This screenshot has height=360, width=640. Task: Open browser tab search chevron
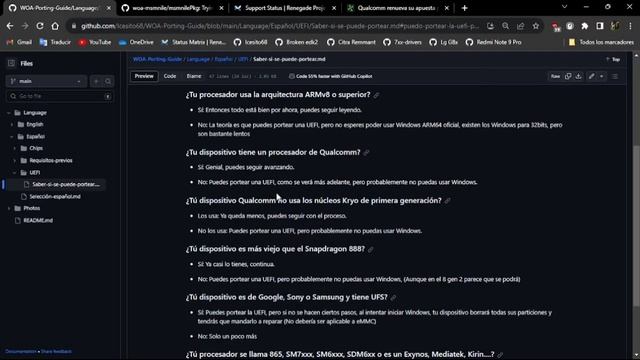point(564,7)
